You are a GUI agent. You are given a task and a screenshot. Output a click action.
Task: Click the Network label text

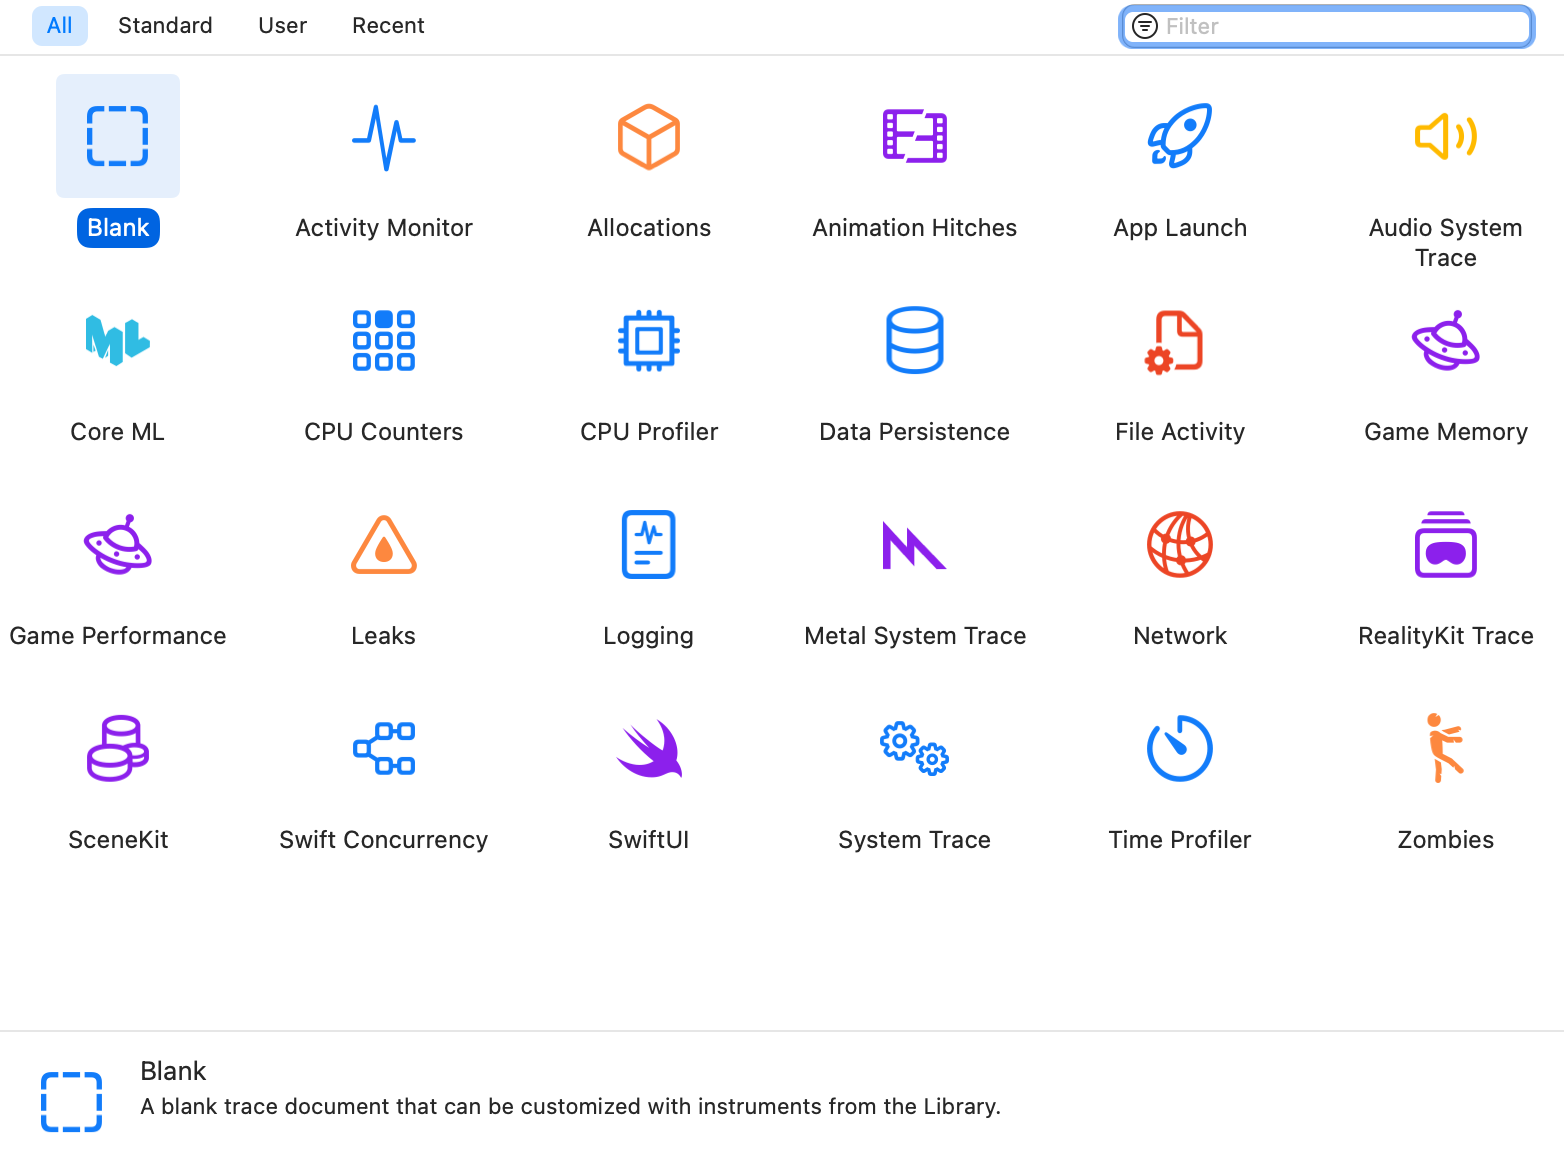tap(1180, 636)
